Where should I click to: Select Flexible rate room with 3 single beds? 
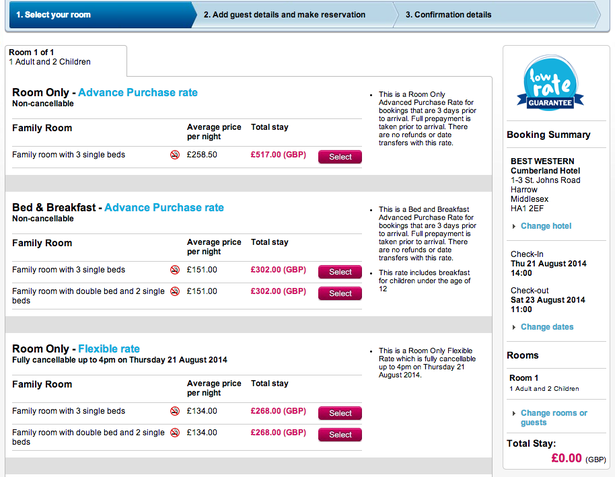tap(340, 413)
